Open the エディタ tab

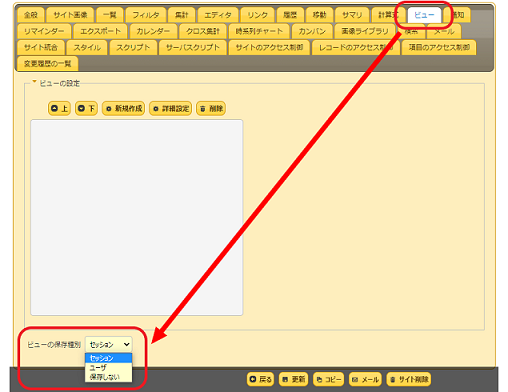218,15
